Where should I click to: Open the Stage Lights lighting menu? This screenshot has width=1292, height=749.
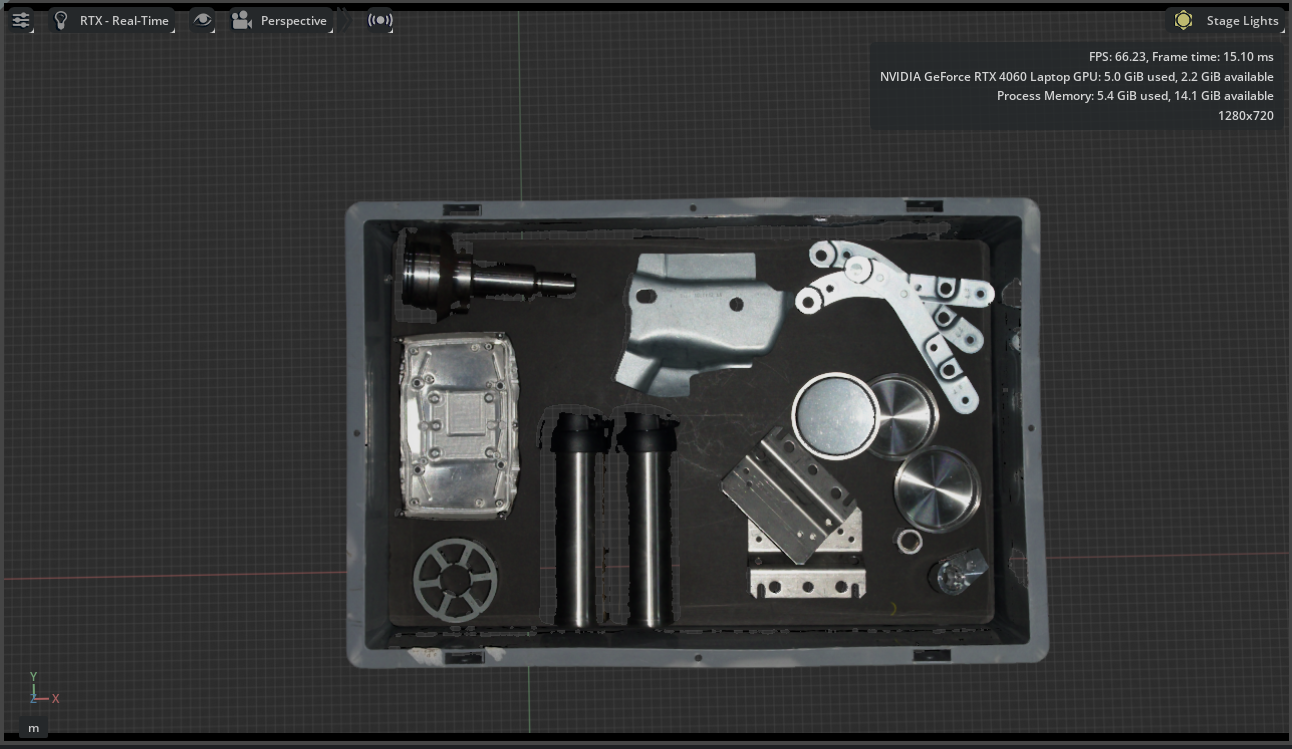pyautogui.click(x=1241, y=20)
